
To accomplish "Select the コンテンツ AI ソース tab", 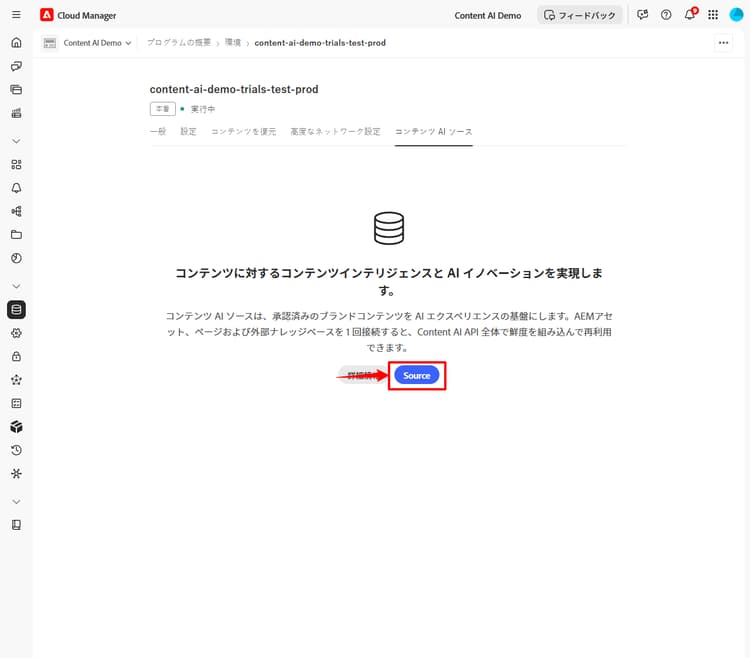I will (x=433, y=132).
